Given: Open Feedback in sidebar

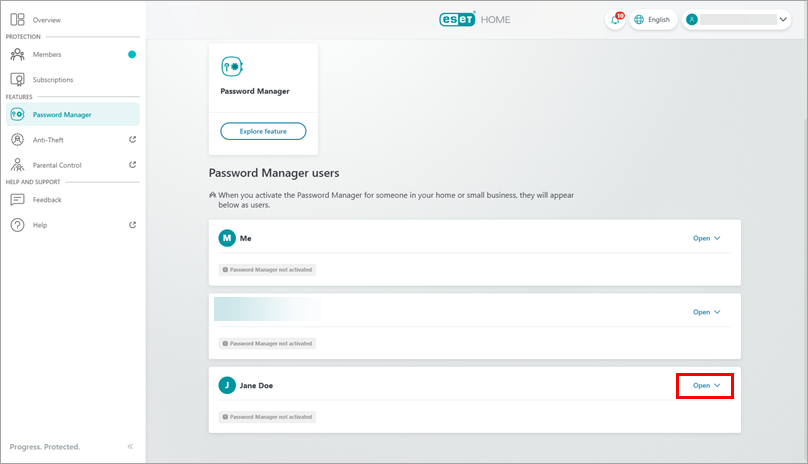Looking at the screenshot, I should 47,200.
